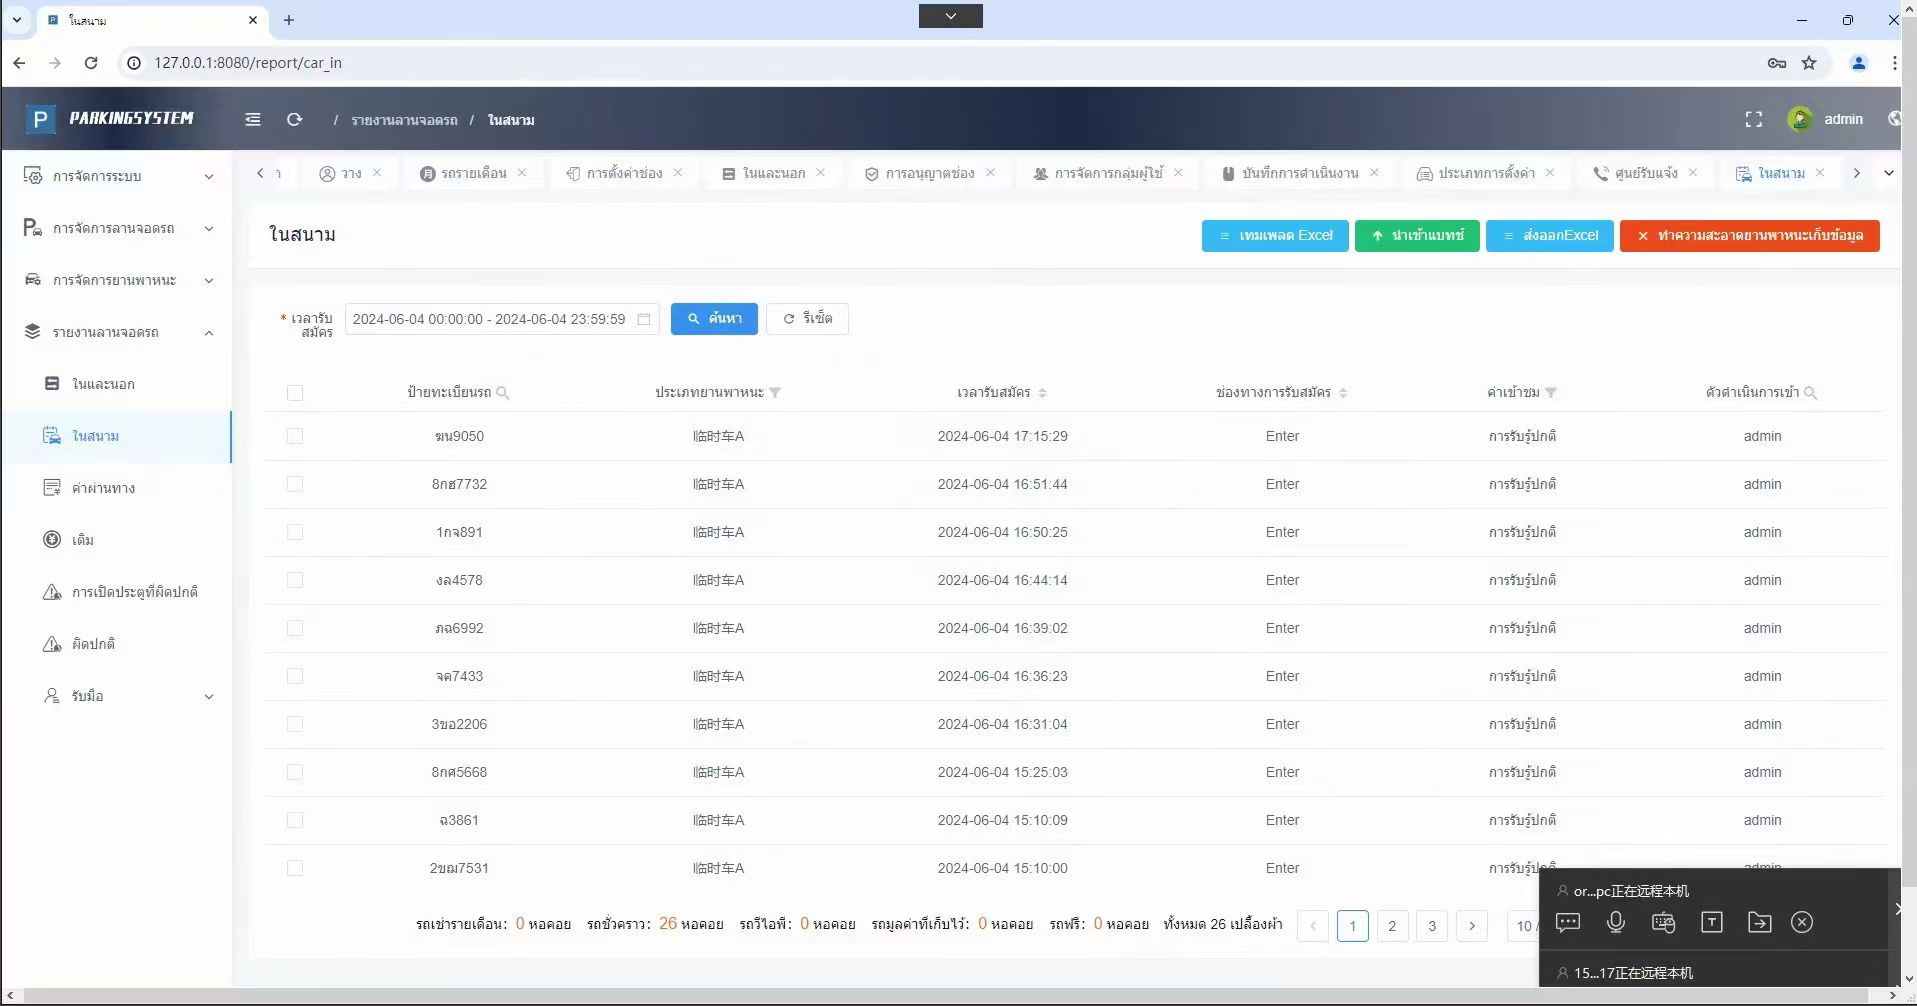Open filter icon on ประเภทยานพาหนะ column

coord(775,393)
